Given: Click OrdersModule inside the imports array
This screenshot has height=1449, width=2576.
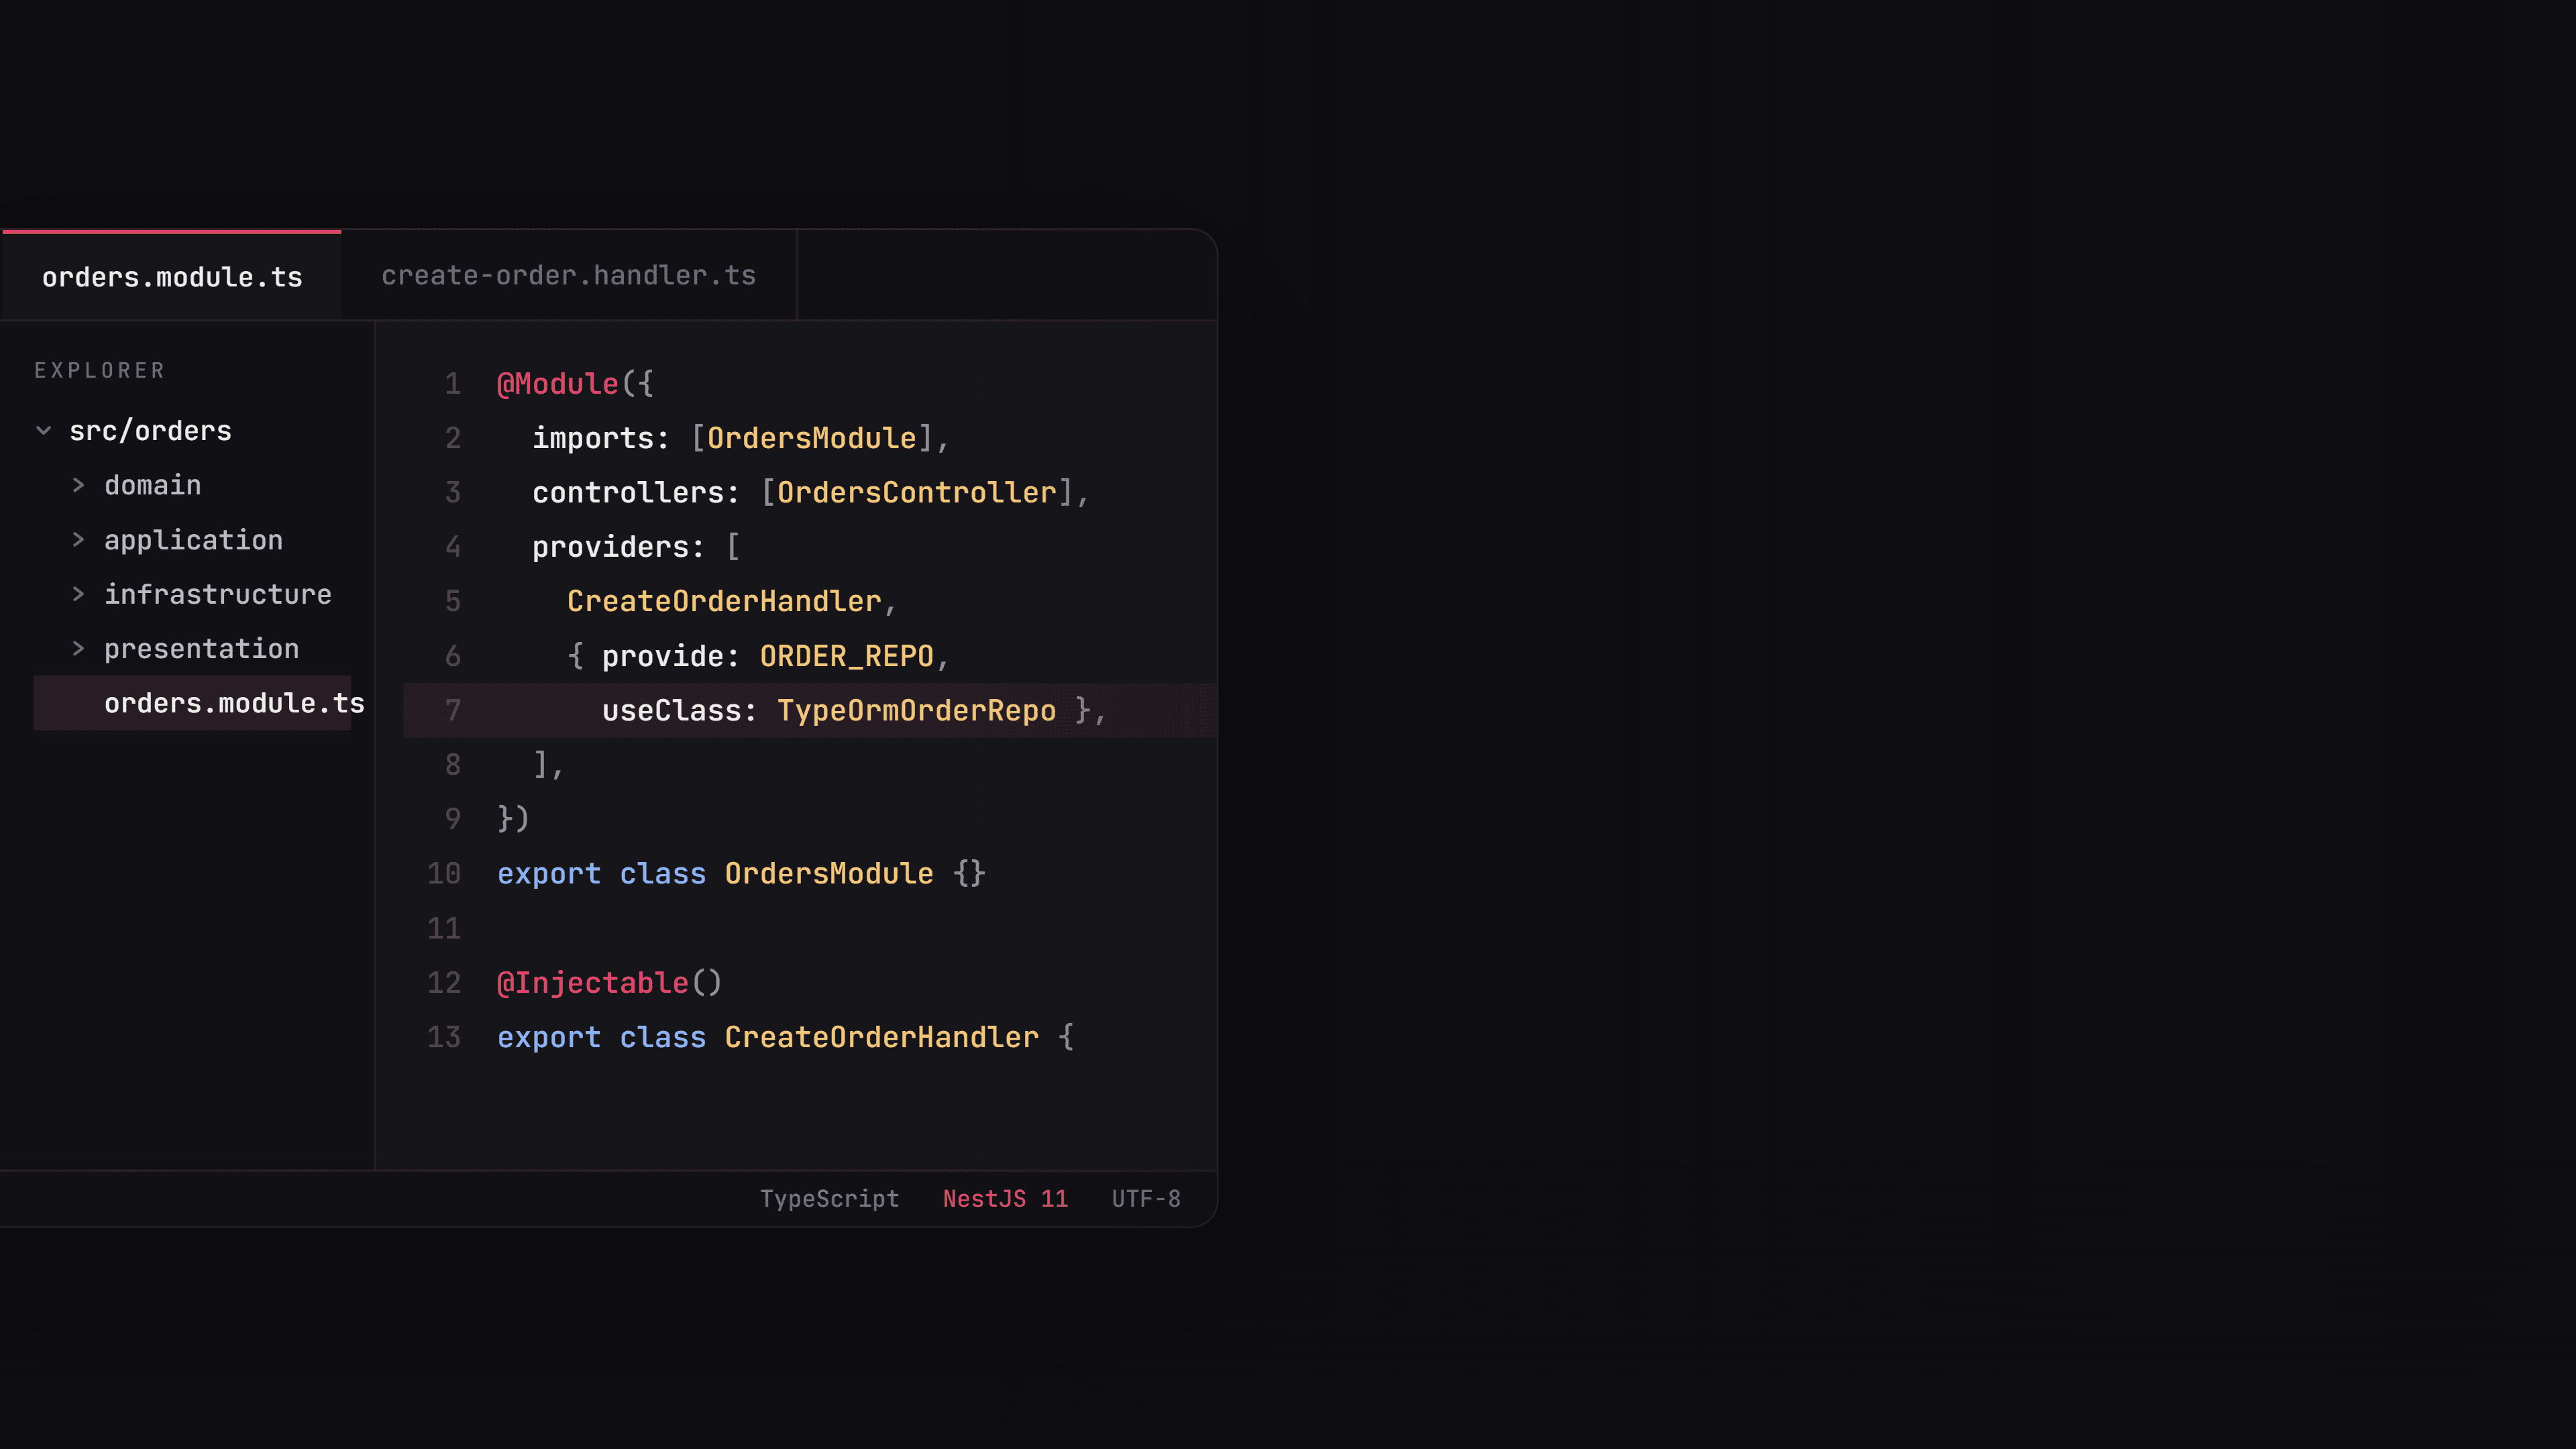Looking at the screenshot, I should [x=812, y=438].
